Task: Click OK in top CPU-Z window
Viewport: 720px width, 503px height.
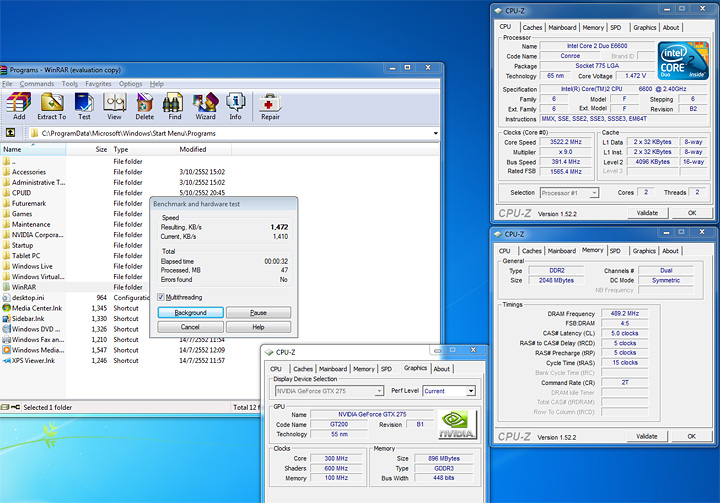Action: coord(692,213)
